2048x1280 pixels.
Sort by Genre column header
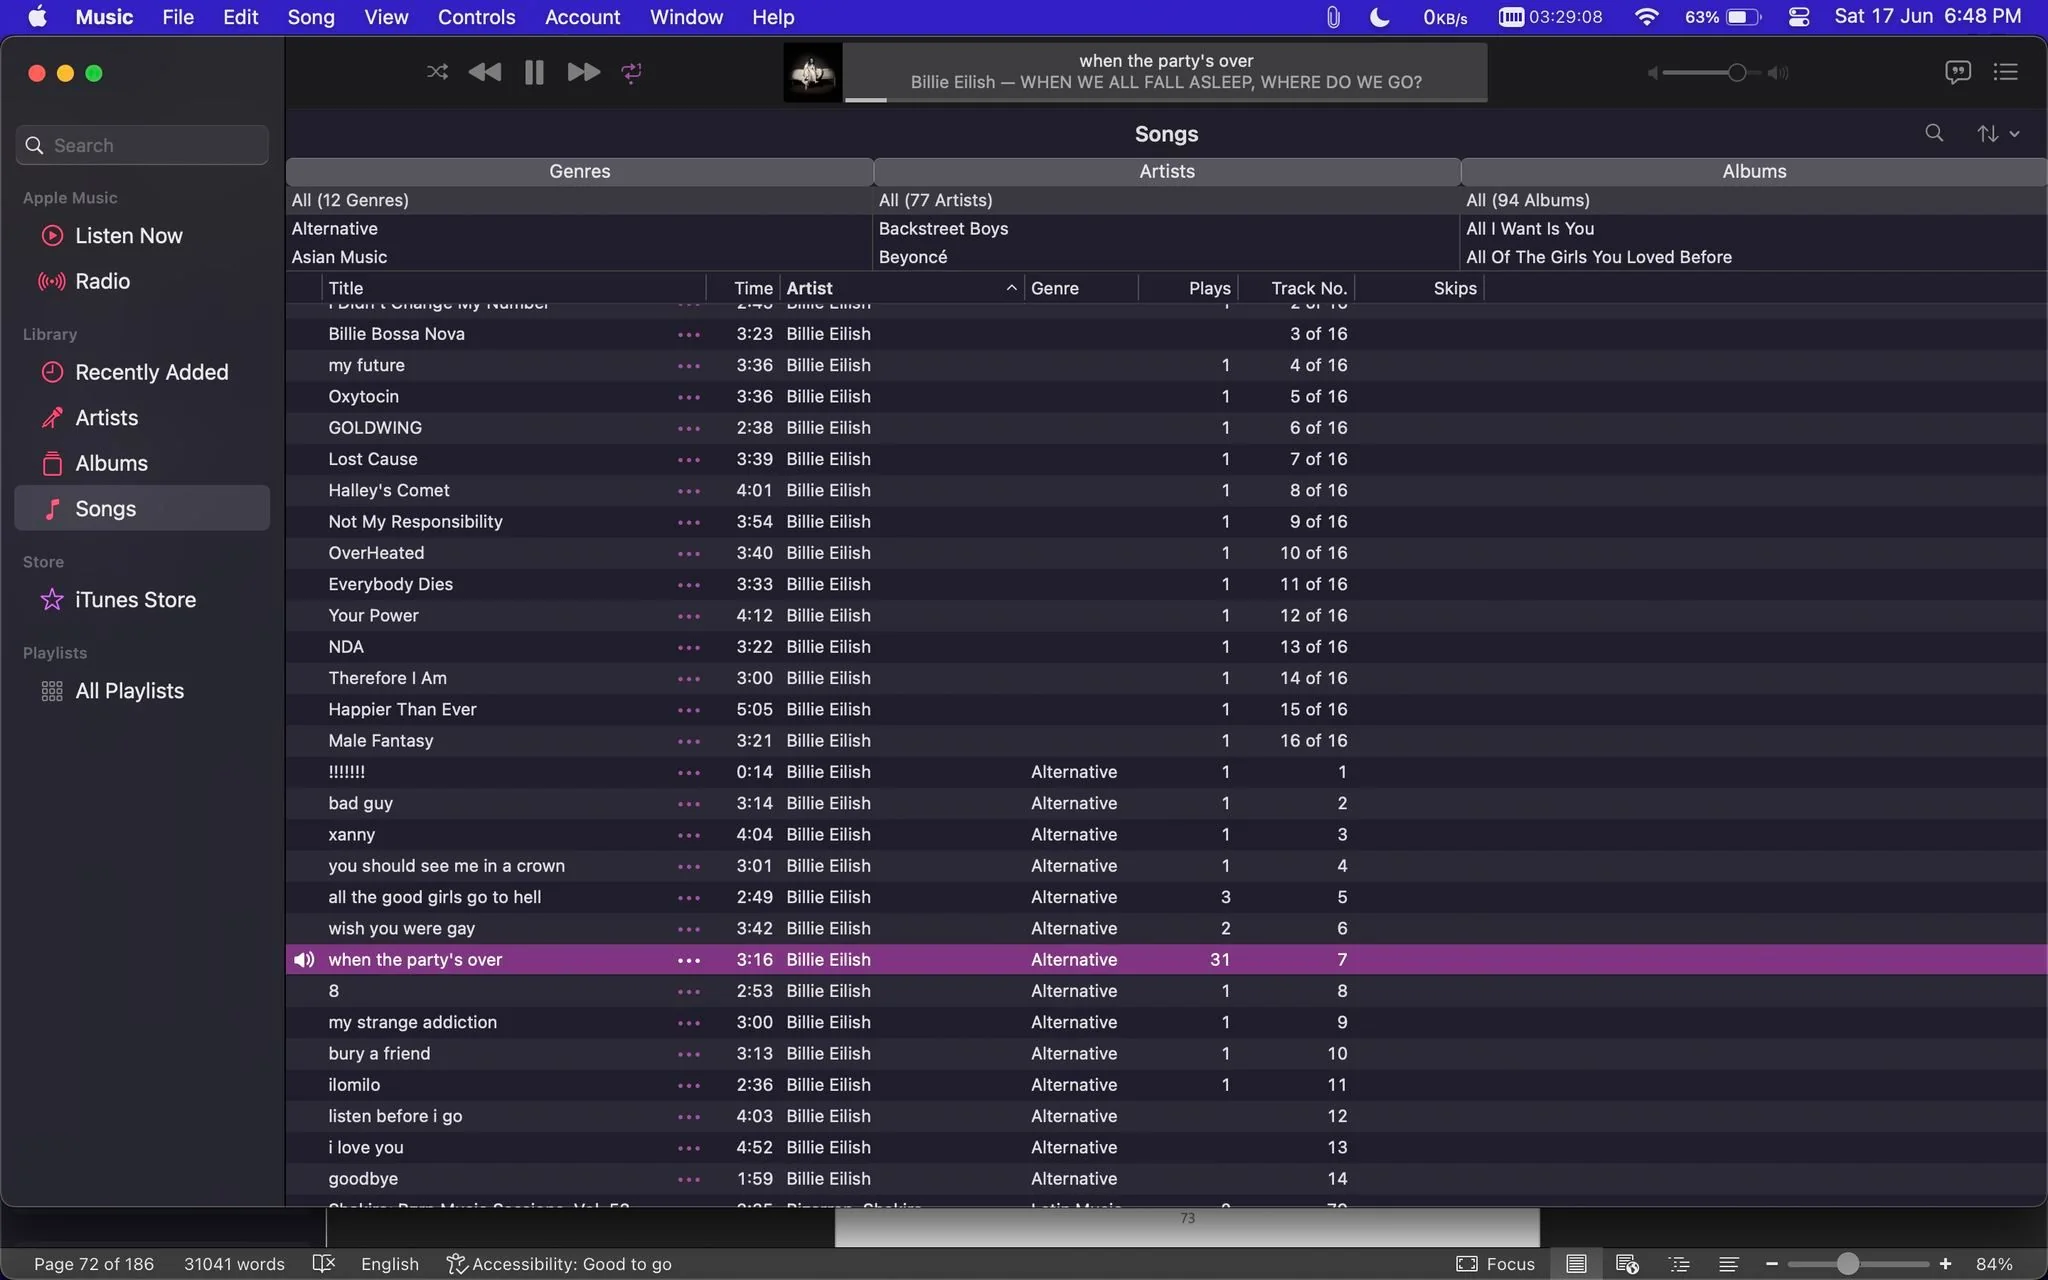(x=1081, y=288)
